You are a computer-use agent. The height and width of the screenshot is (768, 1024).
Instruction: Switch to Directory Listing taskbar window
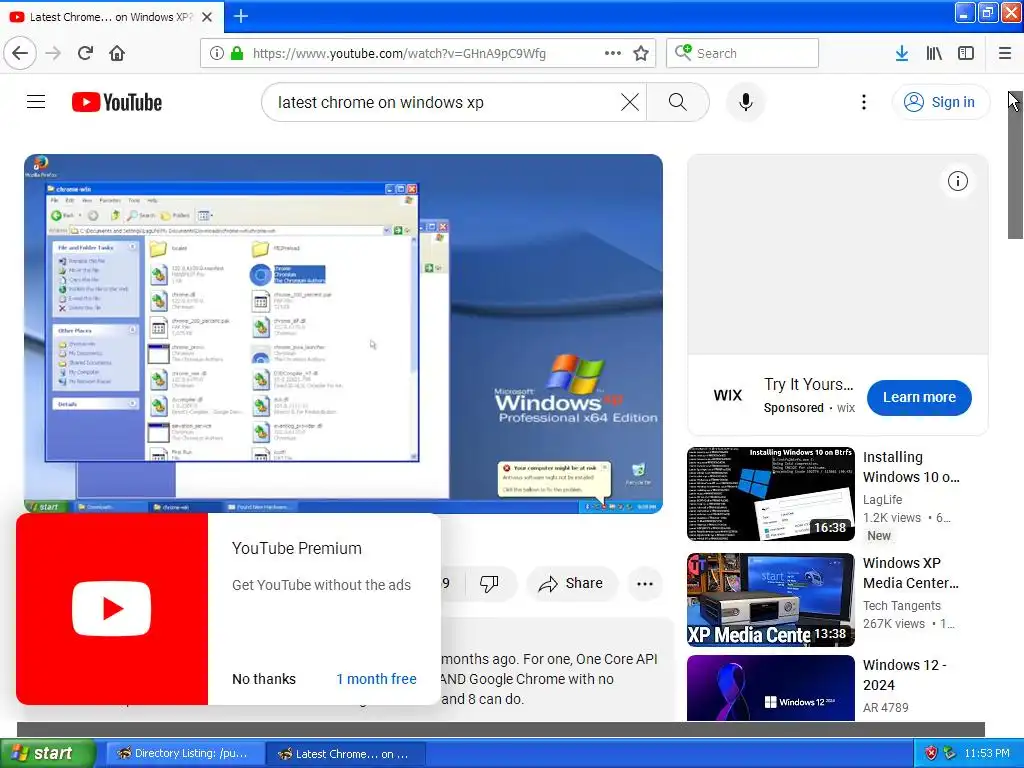184,753
